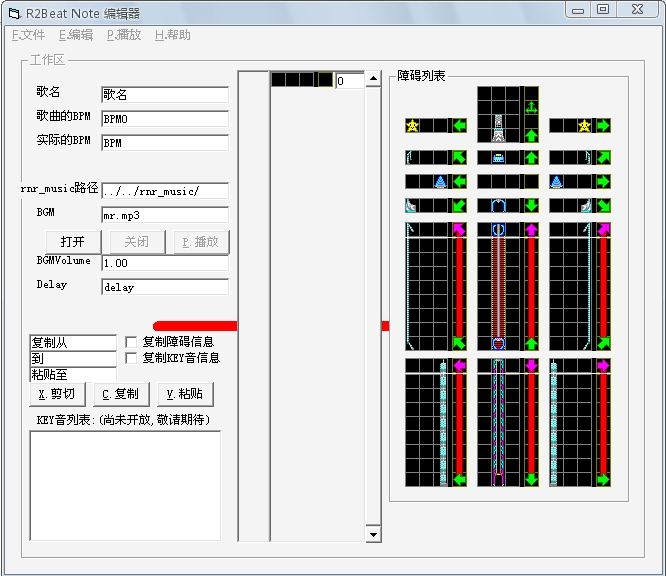
Task: Open the P.播放 menu
Action: pyautogui.click(x=124, y=35)
